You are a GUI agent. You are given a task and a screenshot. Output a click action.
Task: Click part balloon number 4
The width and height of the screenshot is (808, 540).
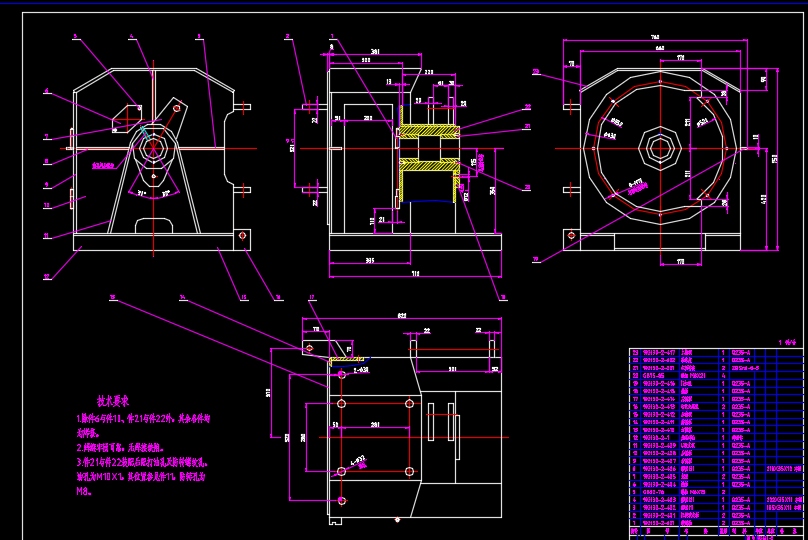point(131,37)
